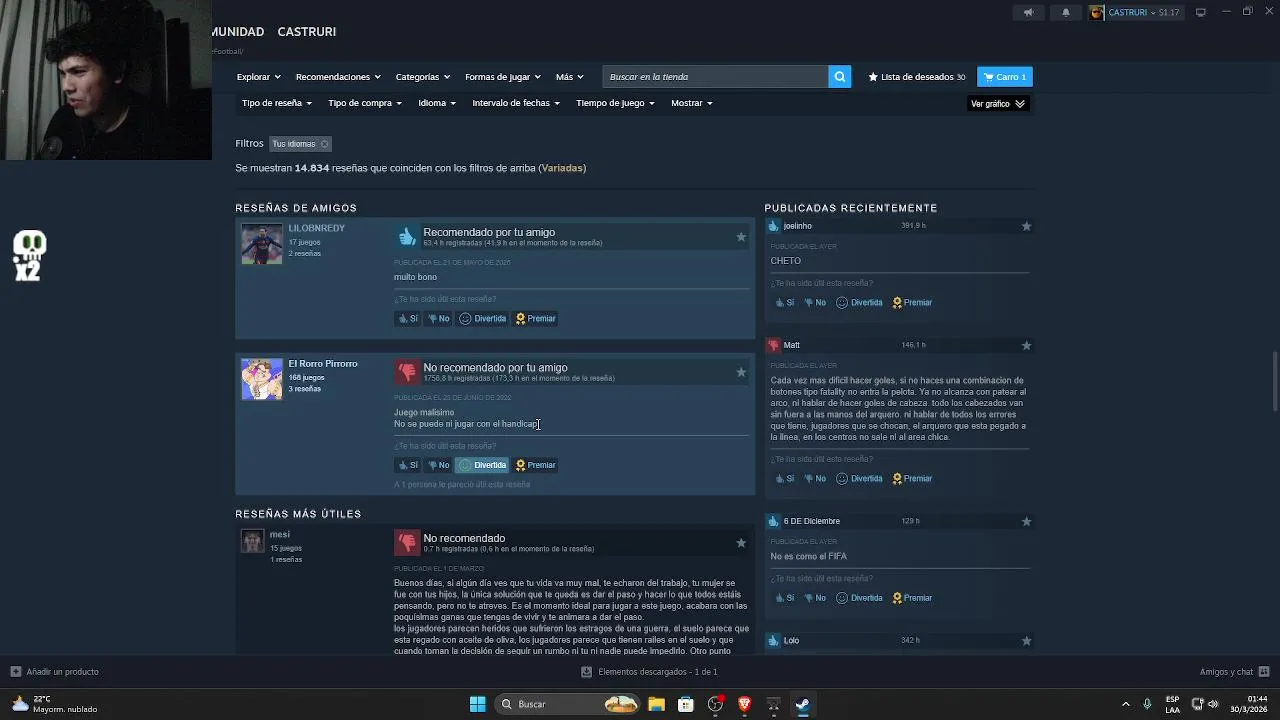Image resolution: width=1280 pixels, height=720 pixels.
Task: Click star on Lolo's review
Action: tap(1026, 641)
